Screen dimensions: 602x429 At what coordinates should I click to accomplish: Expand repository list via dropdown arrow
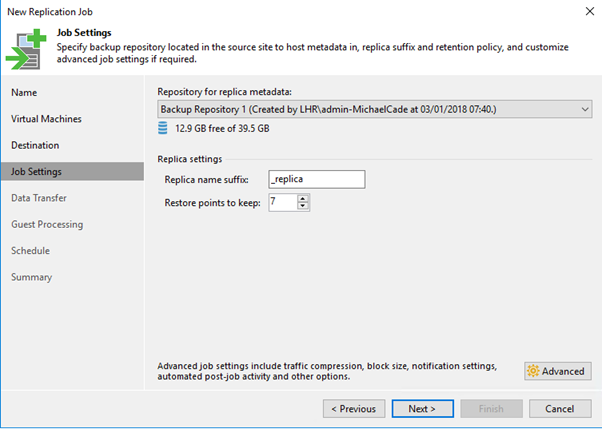coord(585,109)
